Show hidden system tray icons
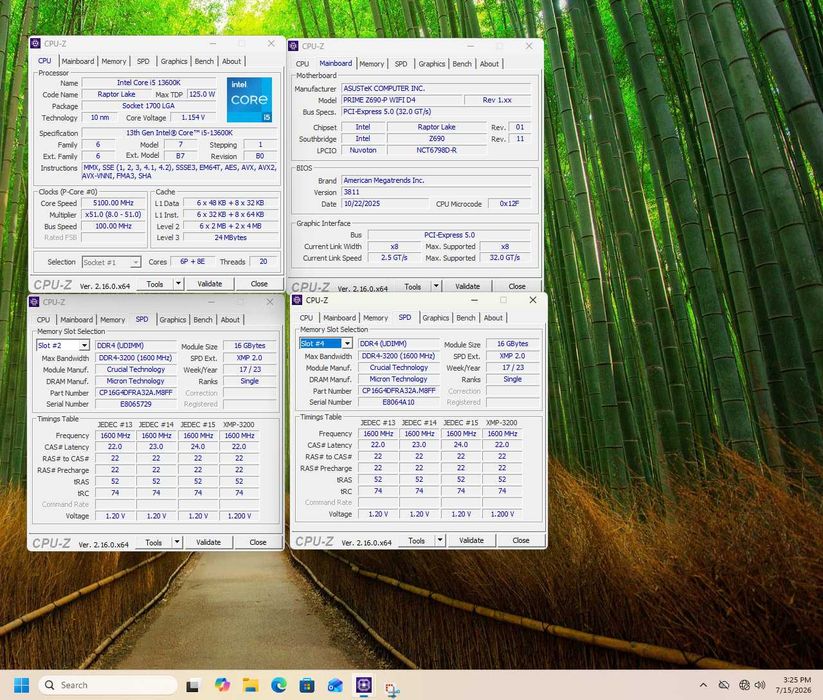Screen dimensions: 823x700 click(703, 685)
